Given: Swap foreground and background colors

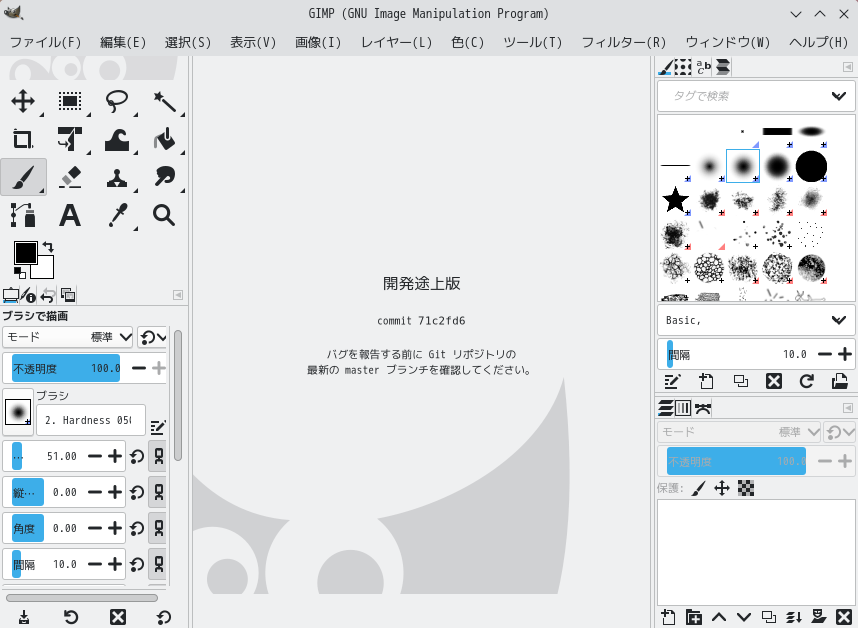Looking at the screenshot, I should (48, 247).
